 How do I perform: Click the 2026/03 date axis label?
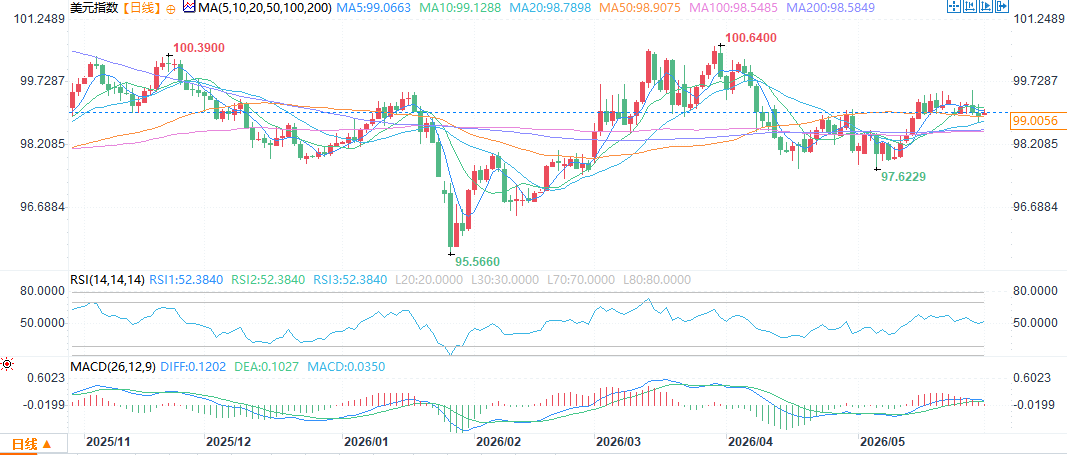(617, 441)
